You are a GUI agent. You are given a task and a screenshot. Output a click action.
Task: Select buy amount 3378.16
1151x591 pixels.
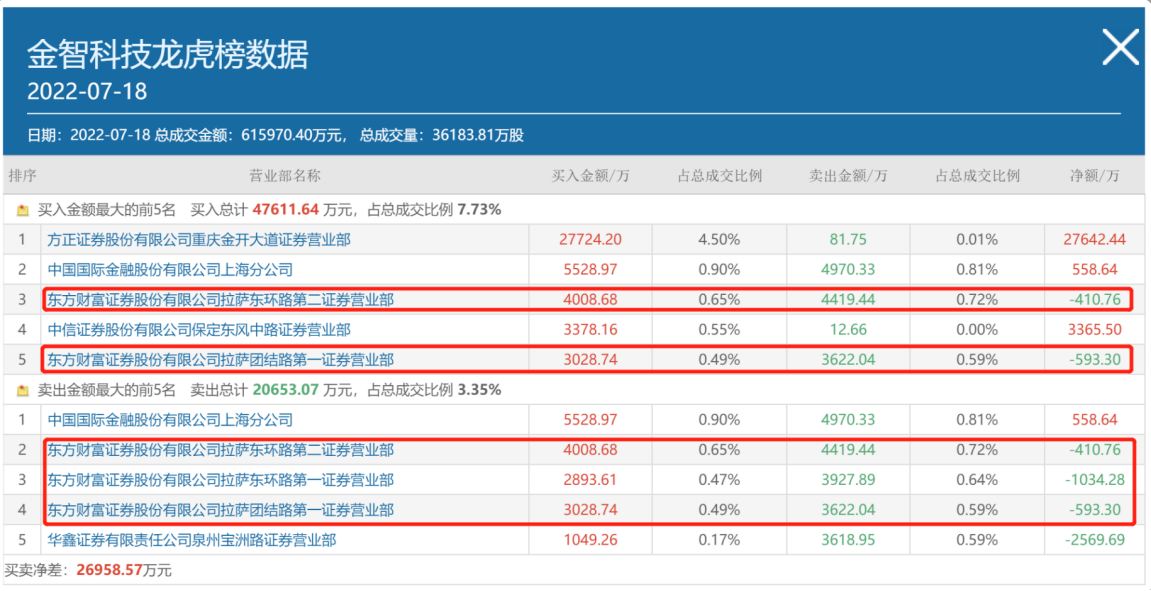[590, 330]
